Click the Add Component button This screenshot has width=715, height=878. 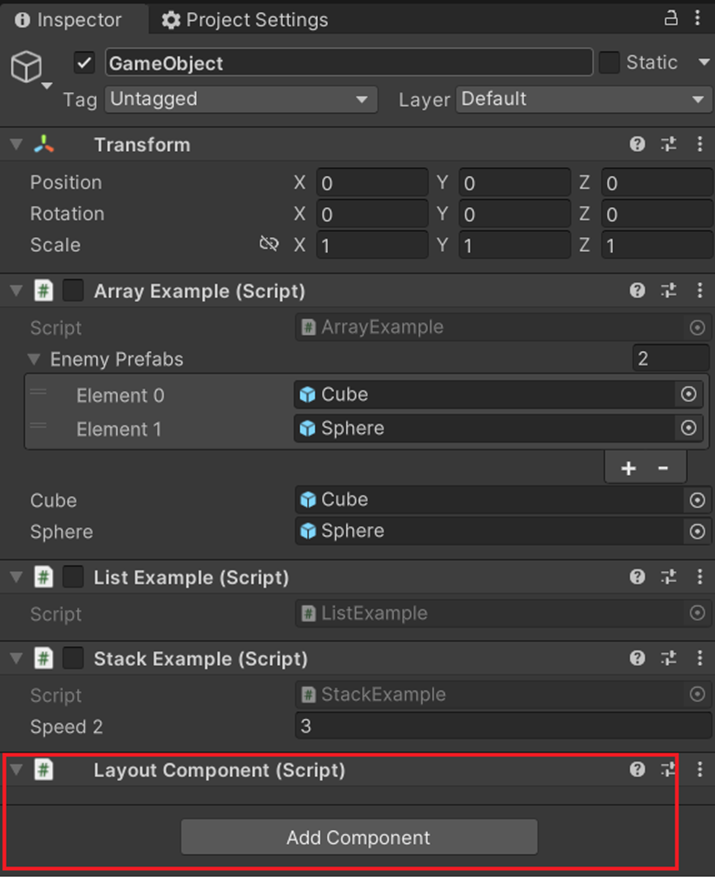[359, 837]
